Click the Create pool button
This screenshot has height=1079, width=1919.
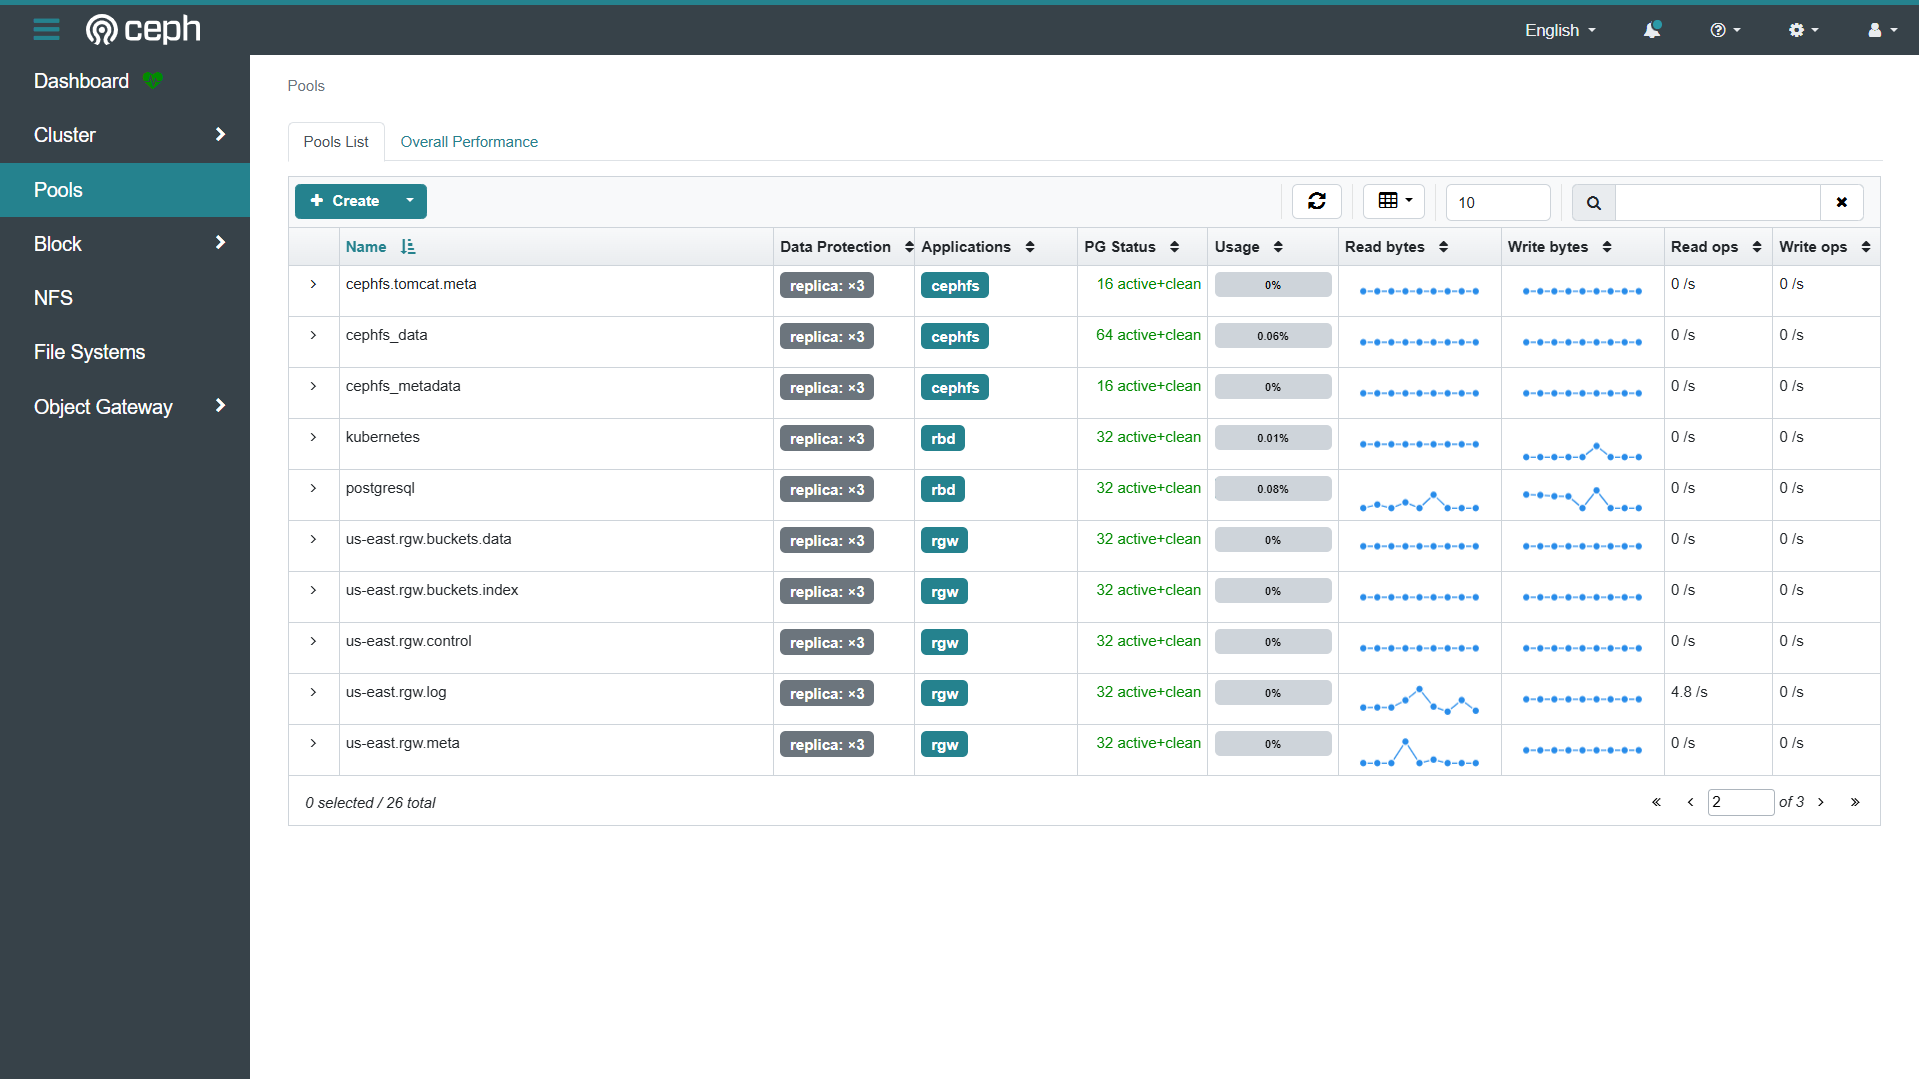click(x=345, y=201)
